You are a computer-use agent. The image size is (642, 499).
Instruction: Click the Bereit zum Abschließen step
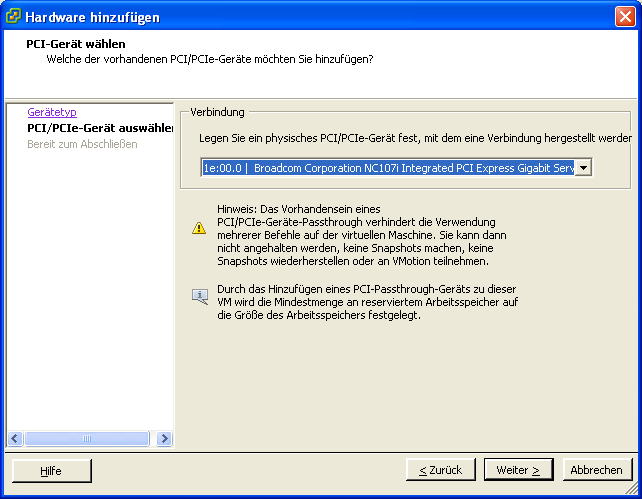pos(82,144)
